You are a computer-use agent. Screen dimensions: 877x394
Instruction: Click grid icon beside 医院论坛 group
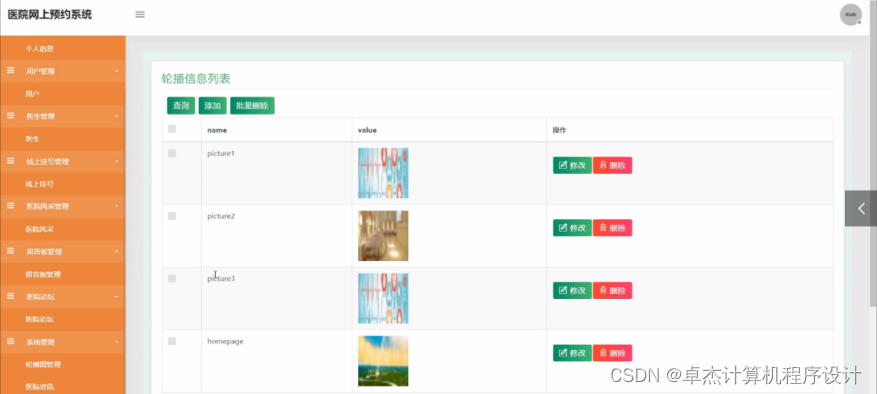point(11,296)
